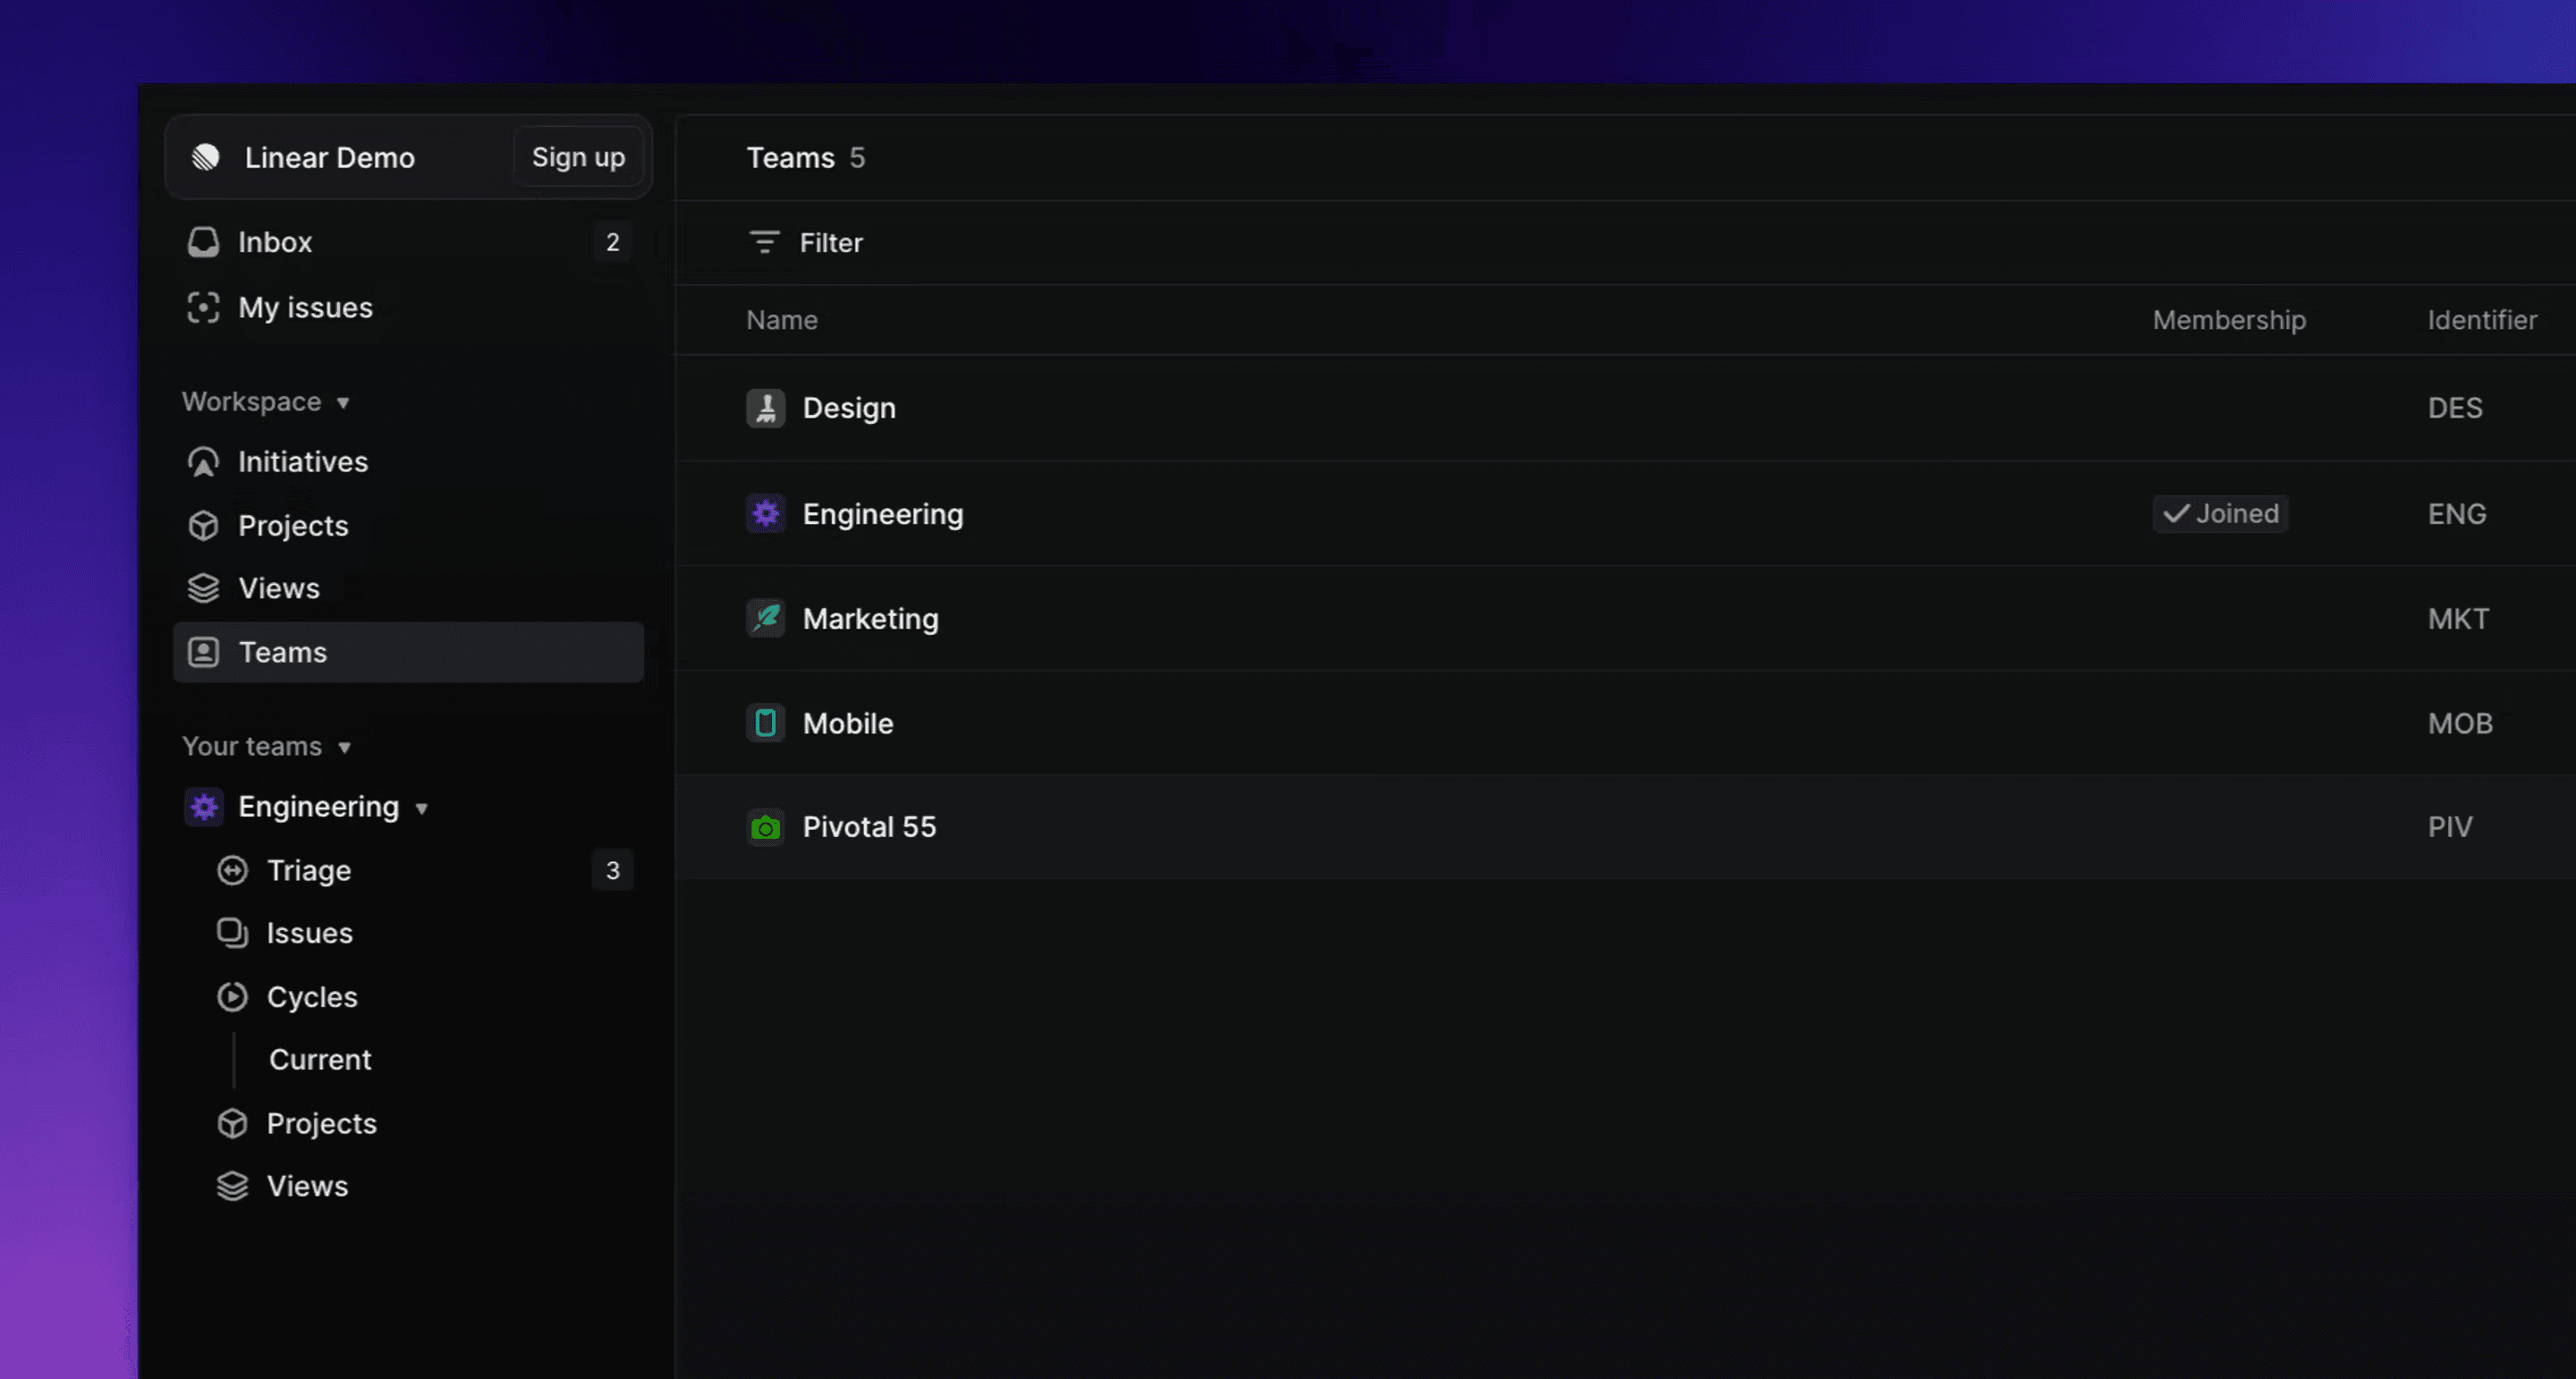The width and height of the screenshot is (2576, 1379).
Task: Open the Current cycle
Action: tap(320, 1060)
